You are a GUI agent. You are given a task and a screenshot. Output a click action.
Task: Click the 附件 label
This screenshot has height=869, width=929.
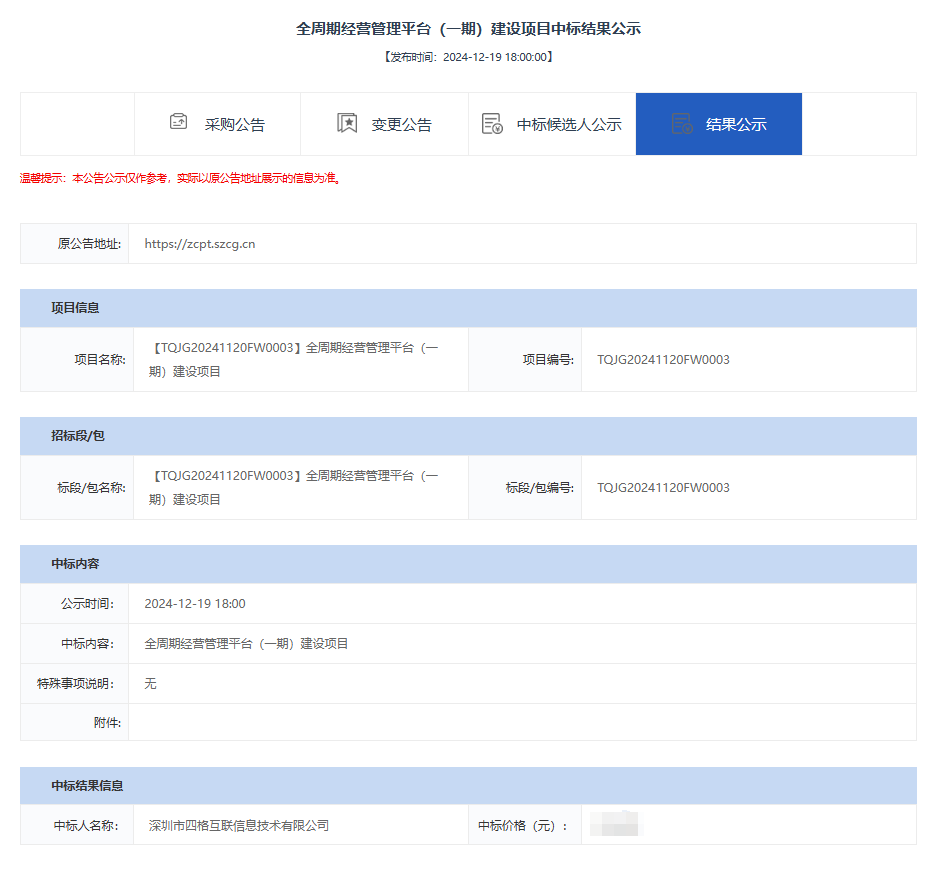pyautogui.click(x=107, y=723)
